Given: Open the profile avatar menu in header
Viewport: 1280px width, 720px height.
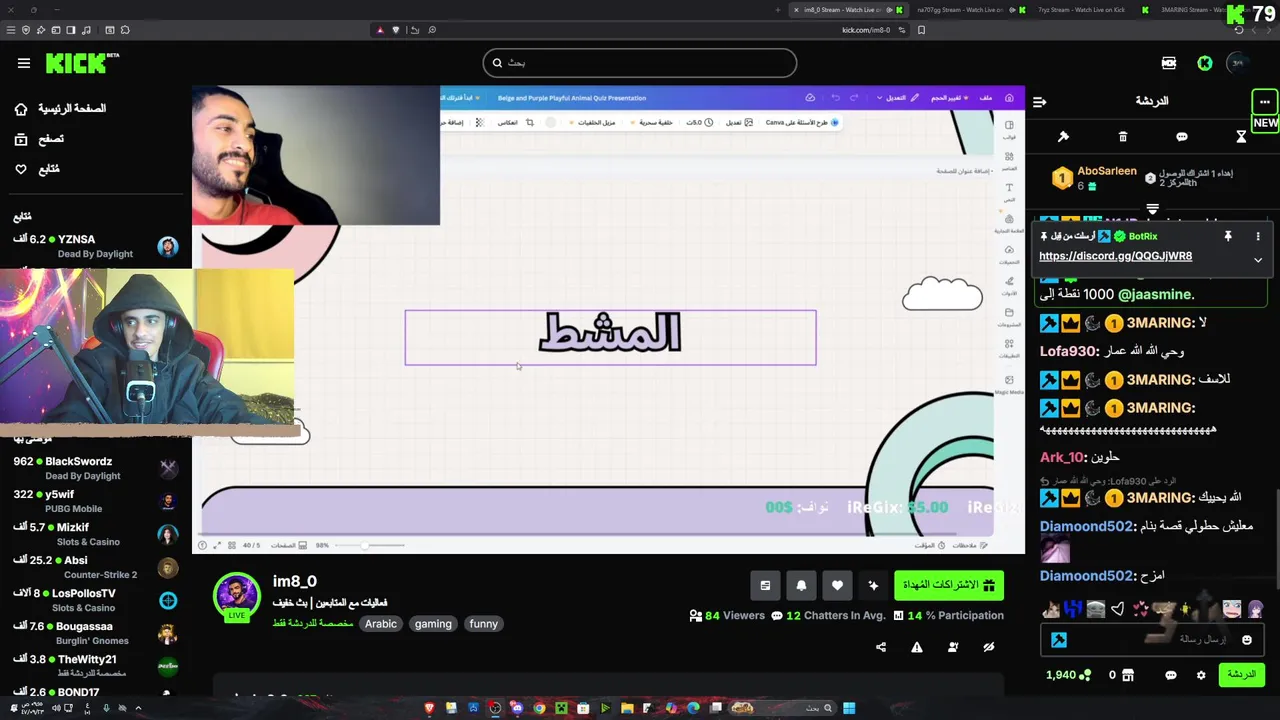Looking at the screenshot, I should (1239, 63).
